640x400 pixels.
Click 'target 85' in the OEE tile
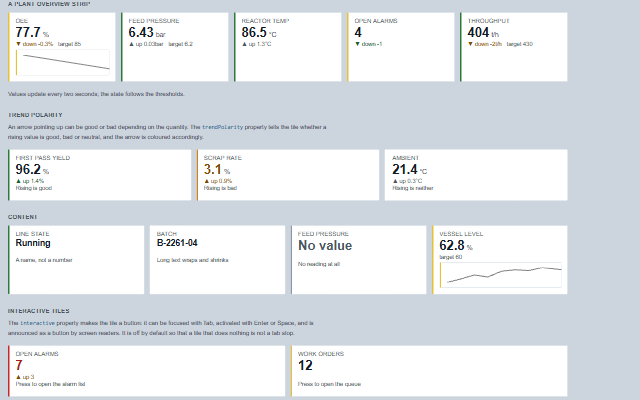tap(69, 44)
